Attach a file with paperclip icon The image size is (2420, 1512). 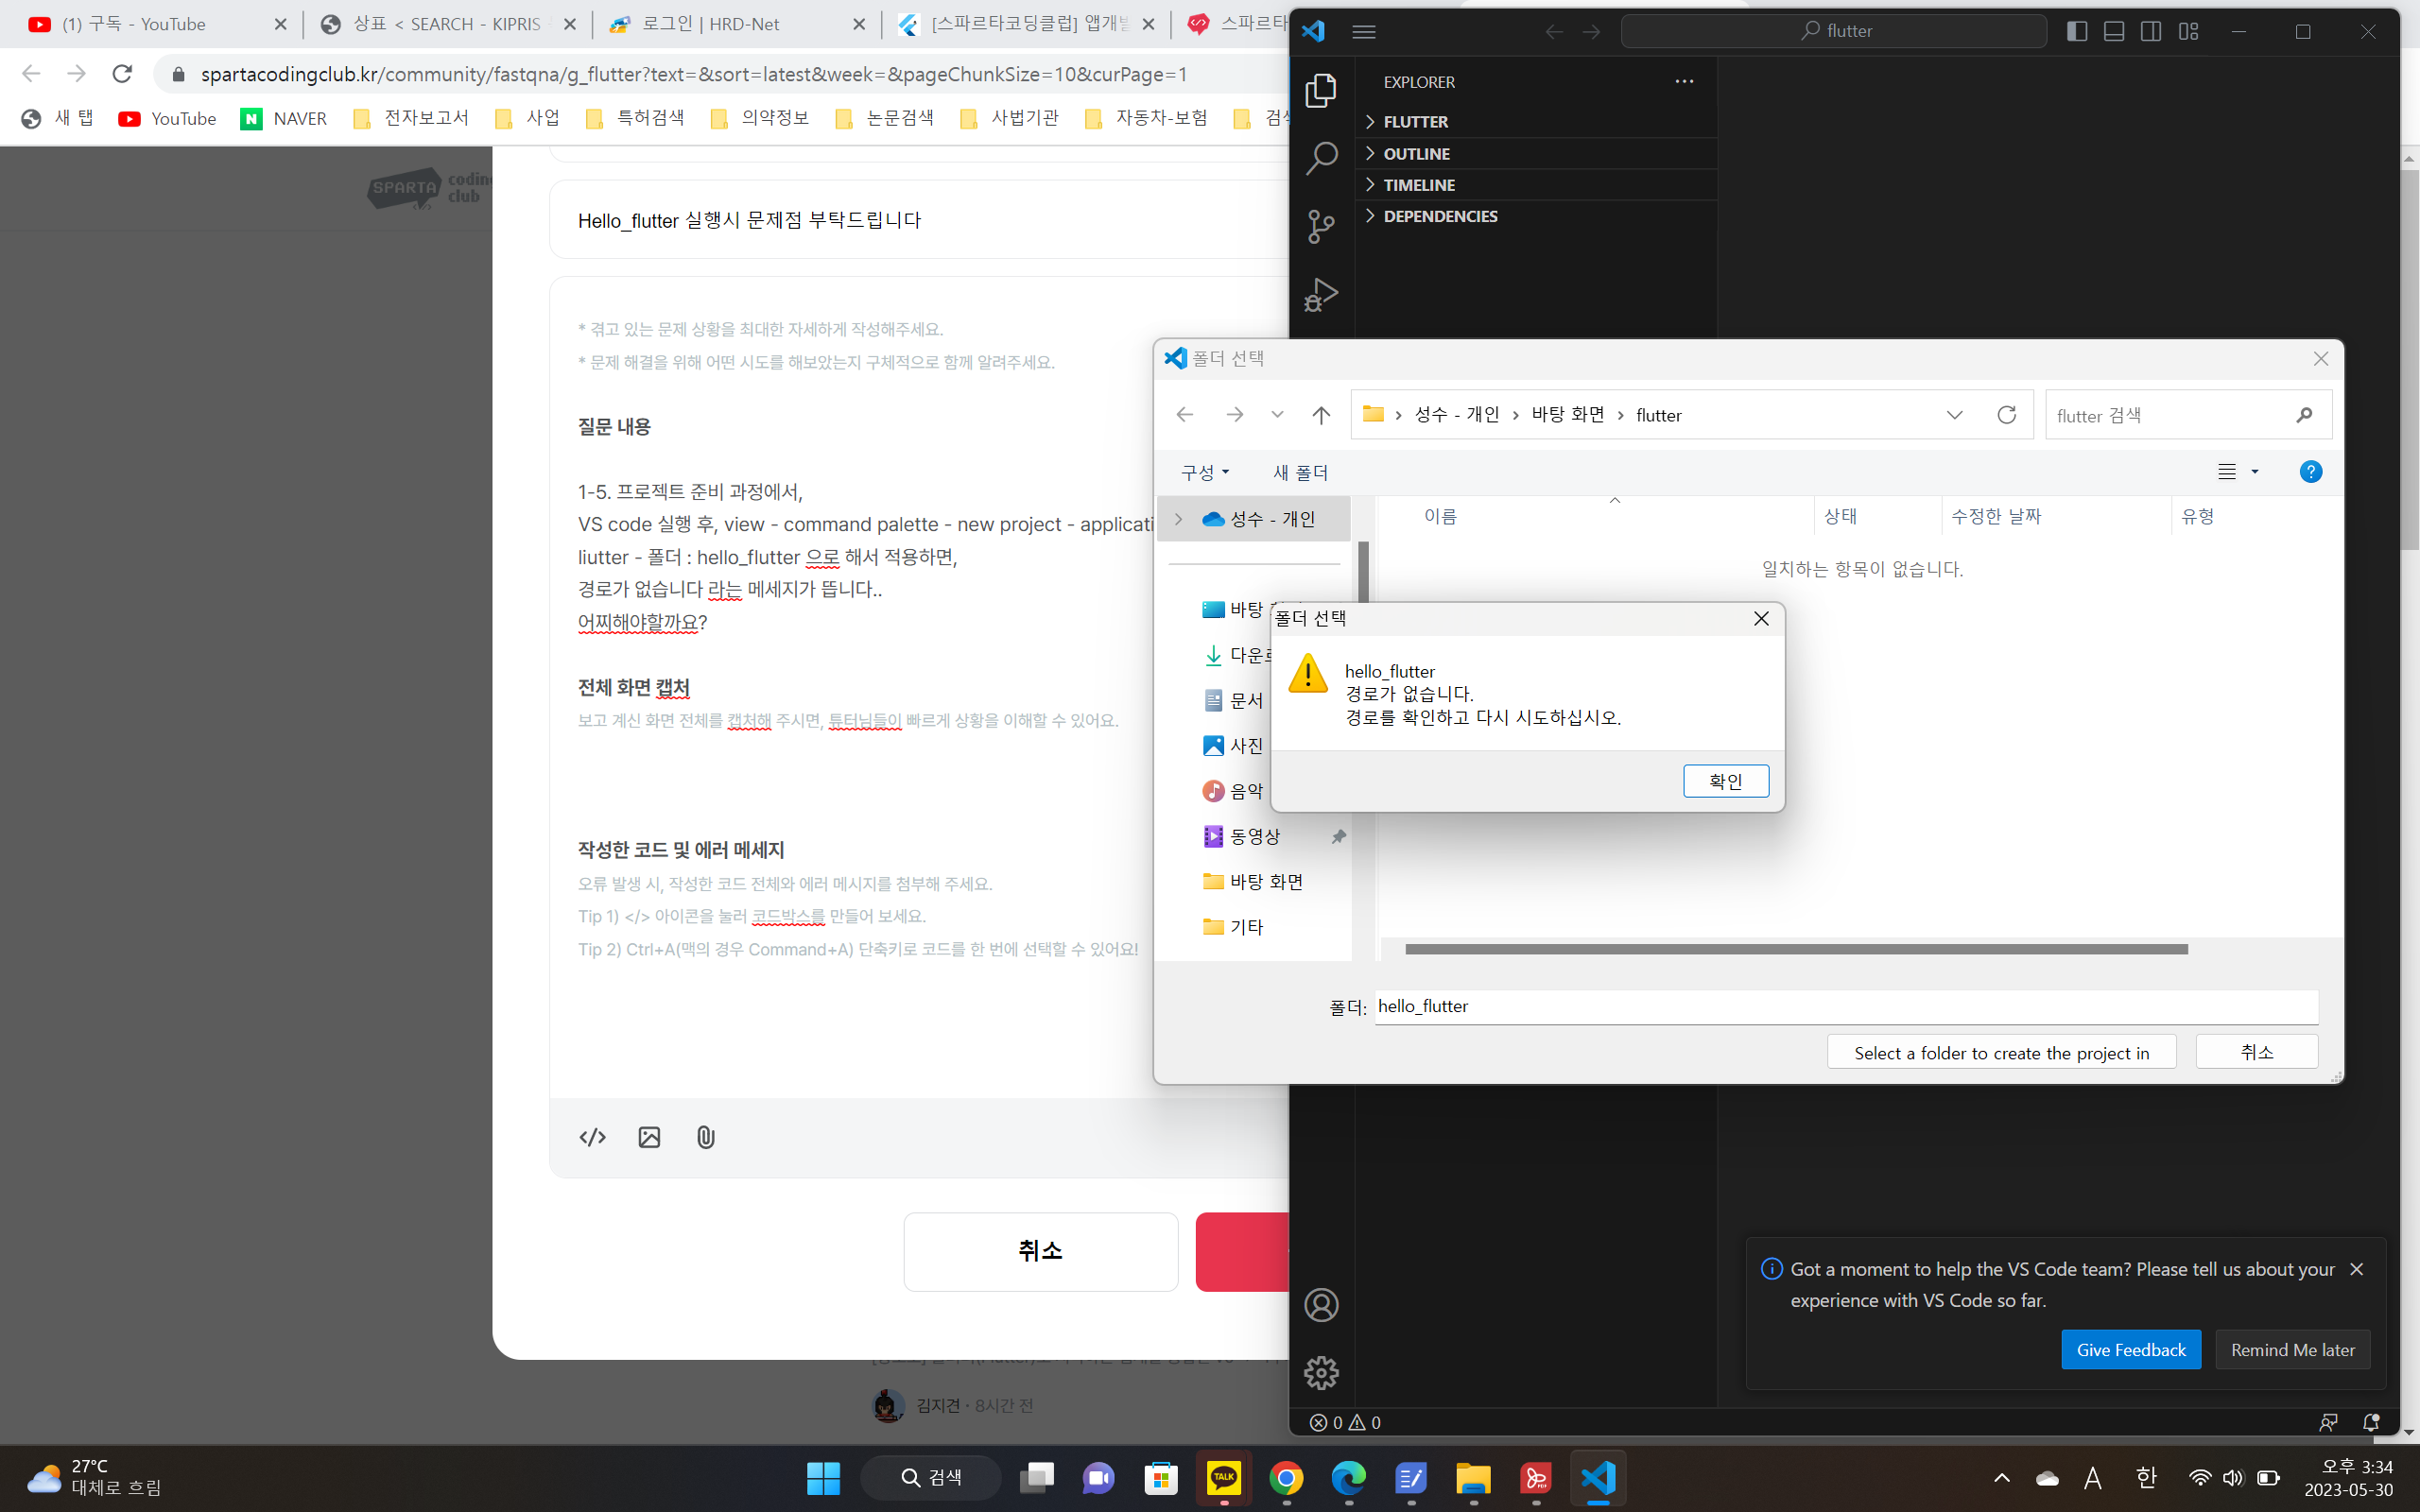(x=705, y=1137)
